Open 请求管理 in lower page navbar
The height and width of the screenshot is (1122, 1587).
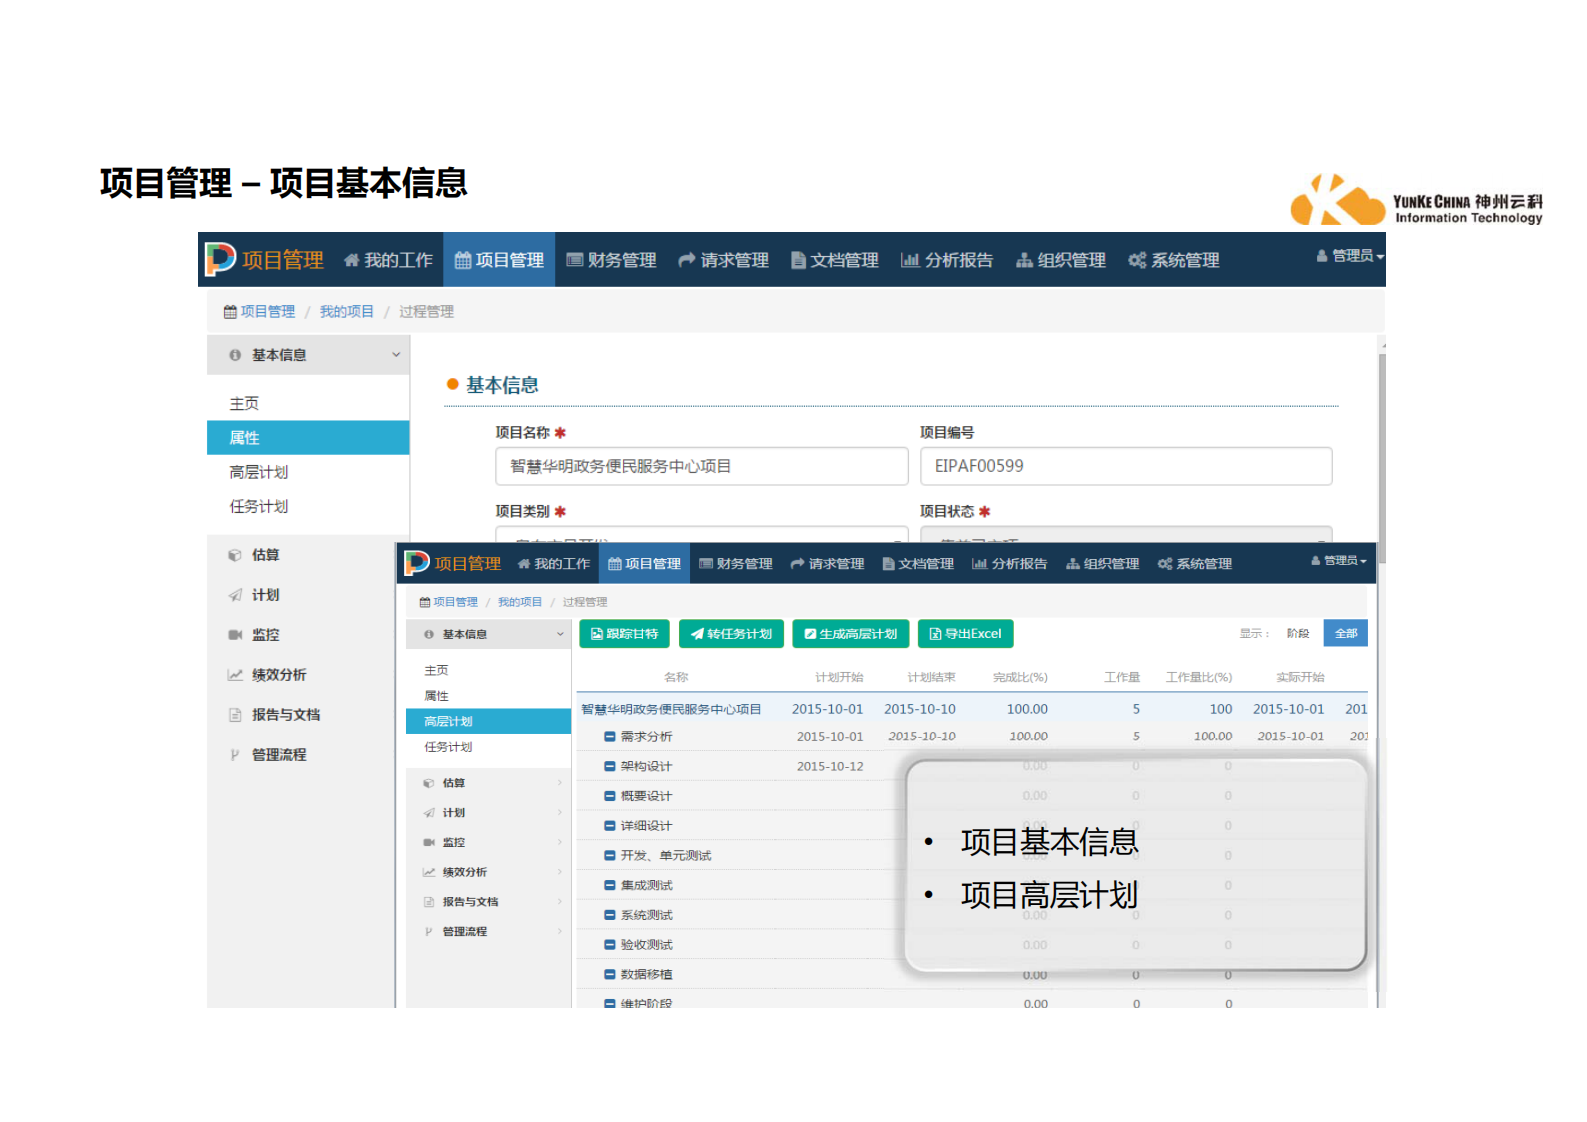827,564
